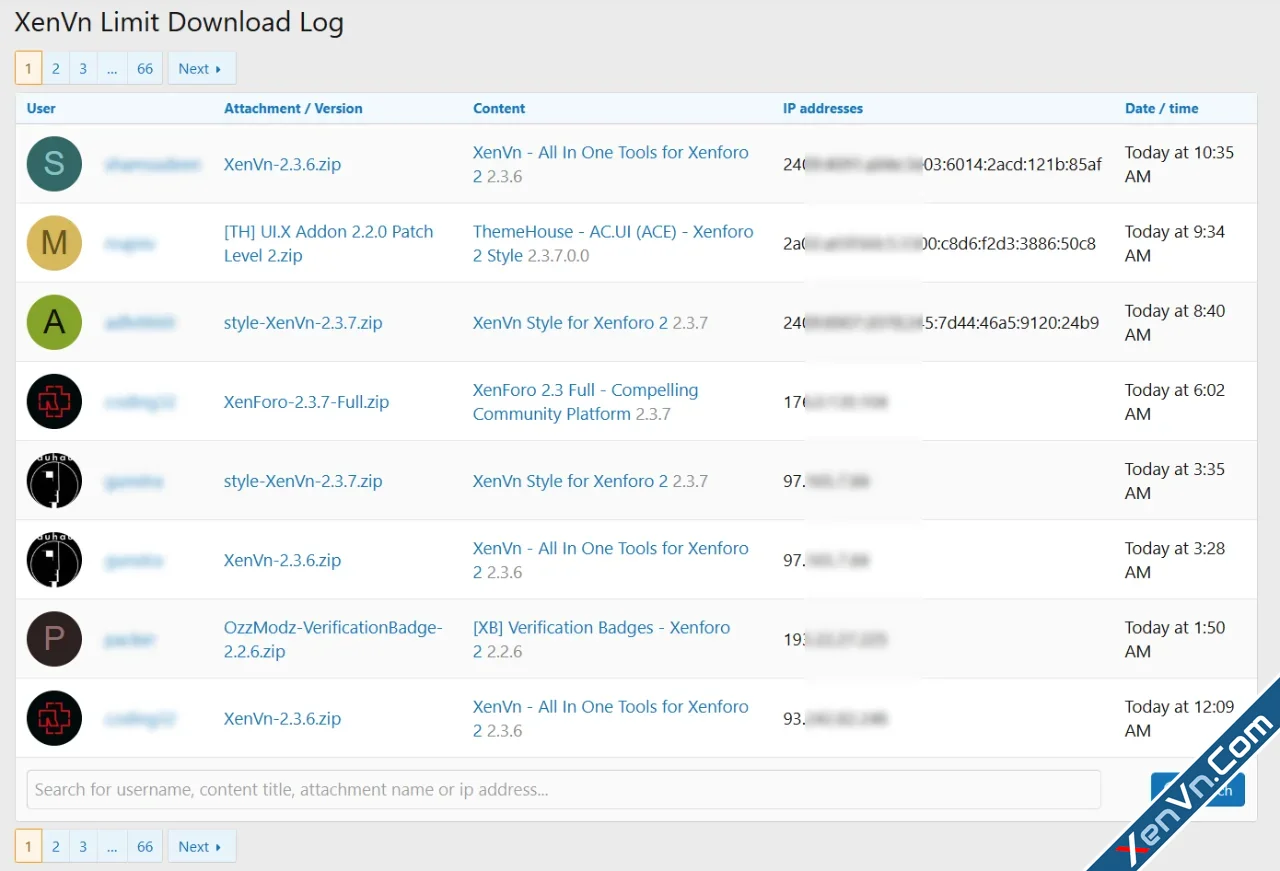Screen dimensions: 1280x871
Task: Open XenVn-2.3.6.zip in the 3:28 AM row
Action: [282, 560]
